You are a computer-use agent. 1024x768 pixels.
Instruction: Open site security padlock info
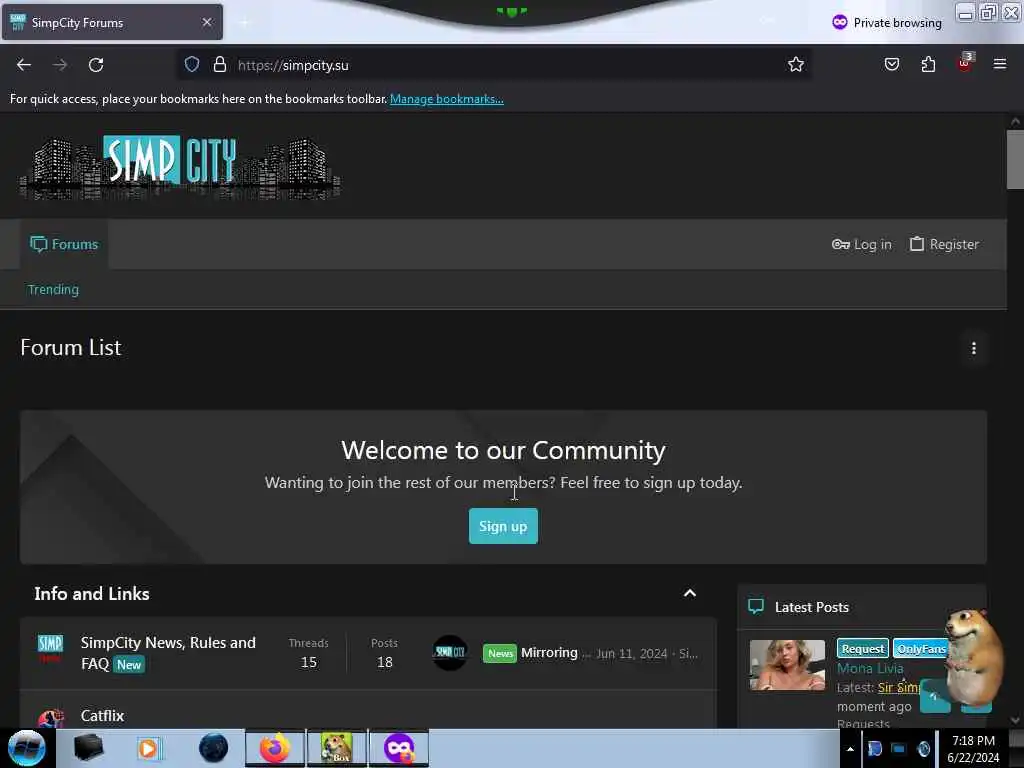tap(220, 65)
